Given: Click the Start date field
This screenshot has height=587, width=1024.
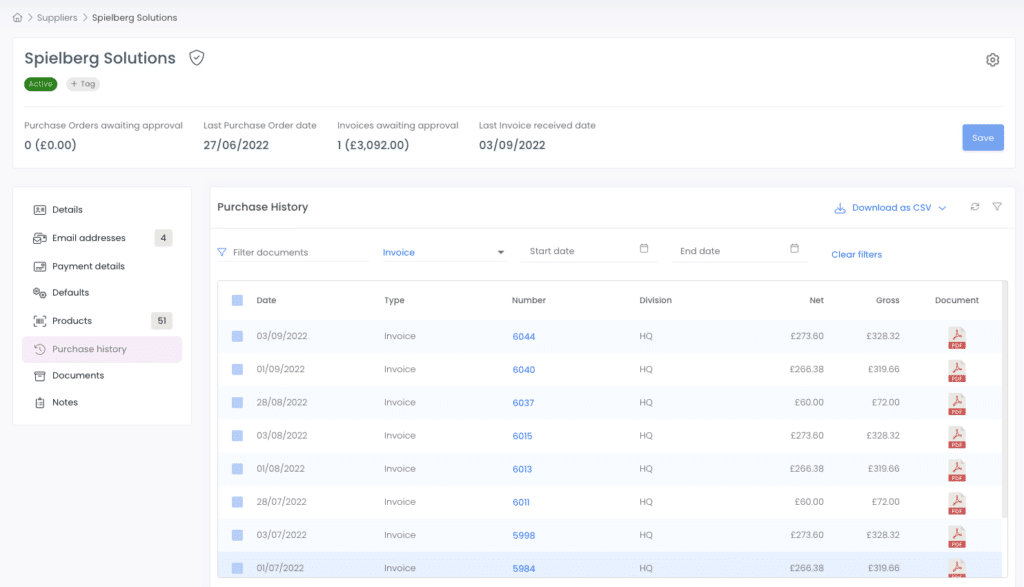Looking at the screenshot, I should pos(588,251).
